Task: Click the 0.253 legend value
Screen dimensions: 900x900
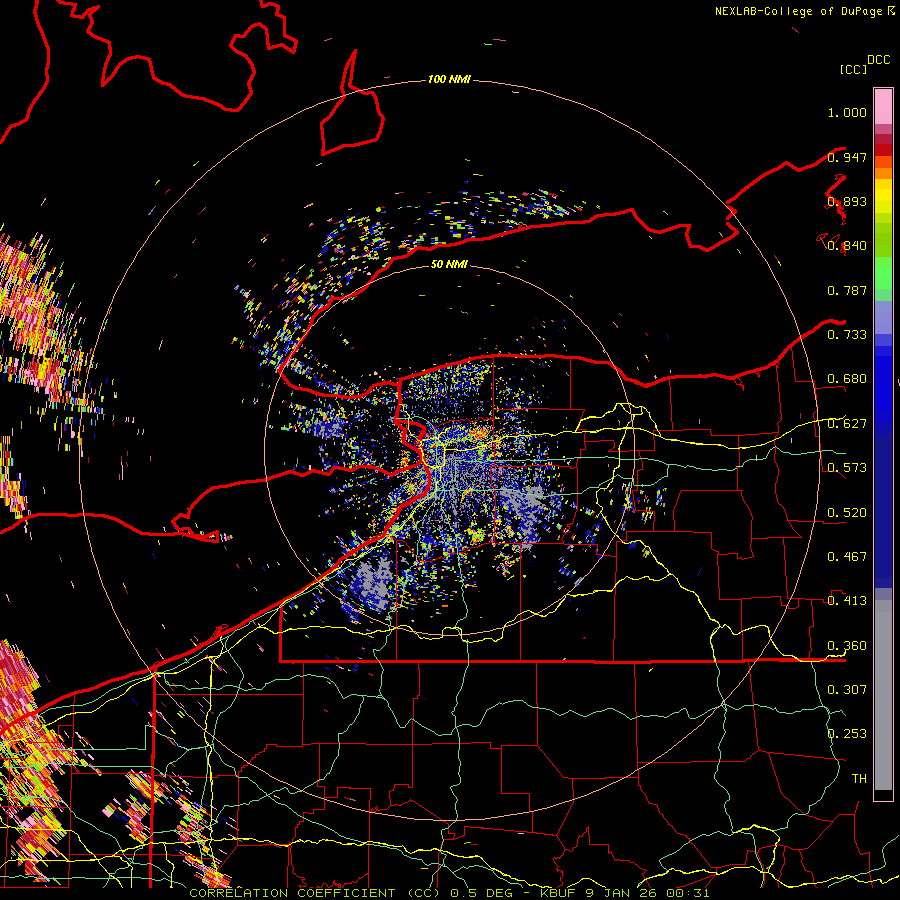Action: click(847, 734)
